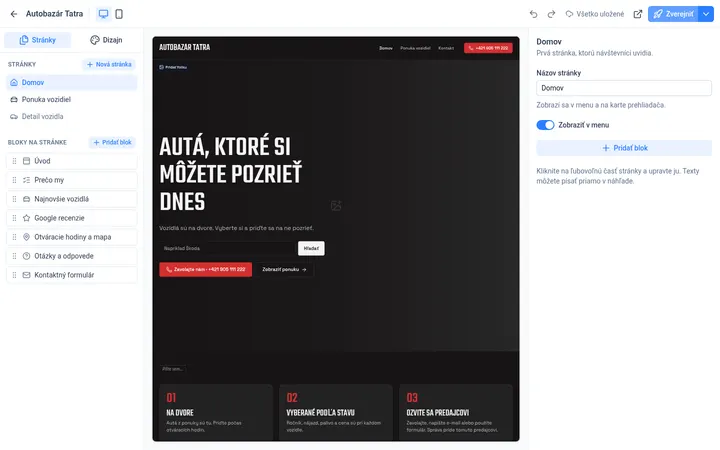Grab the drag handle of Najnovšie vozidlá block
This screenshot has height=450, width=720.
(14, 199)
